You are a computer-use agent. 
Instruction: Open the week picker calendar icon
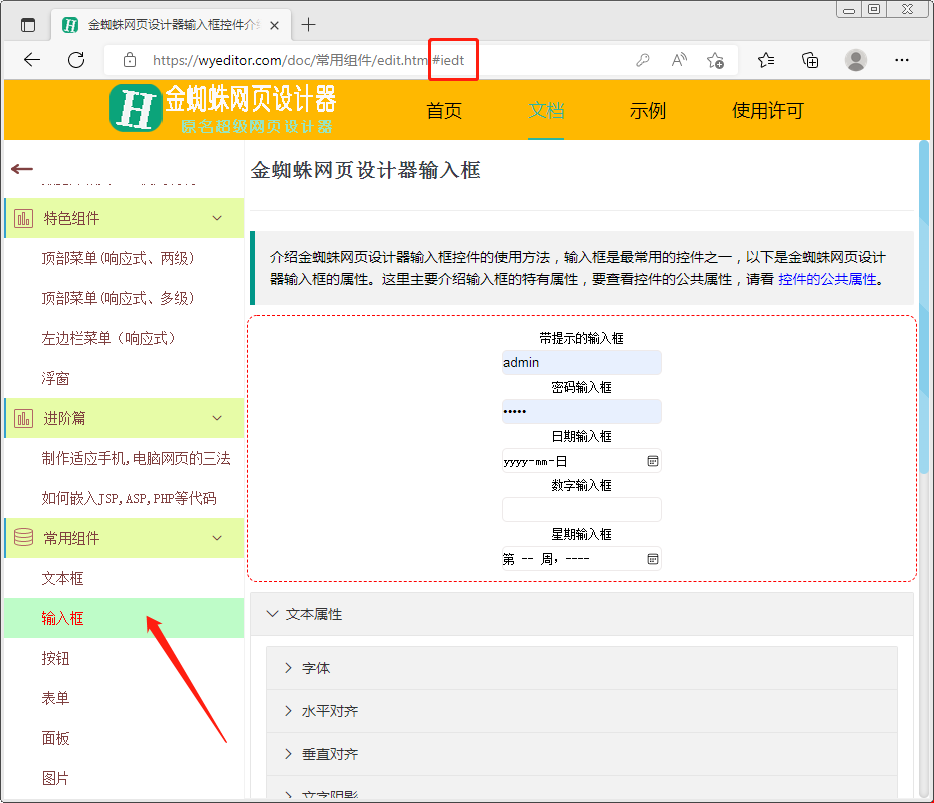653,559
